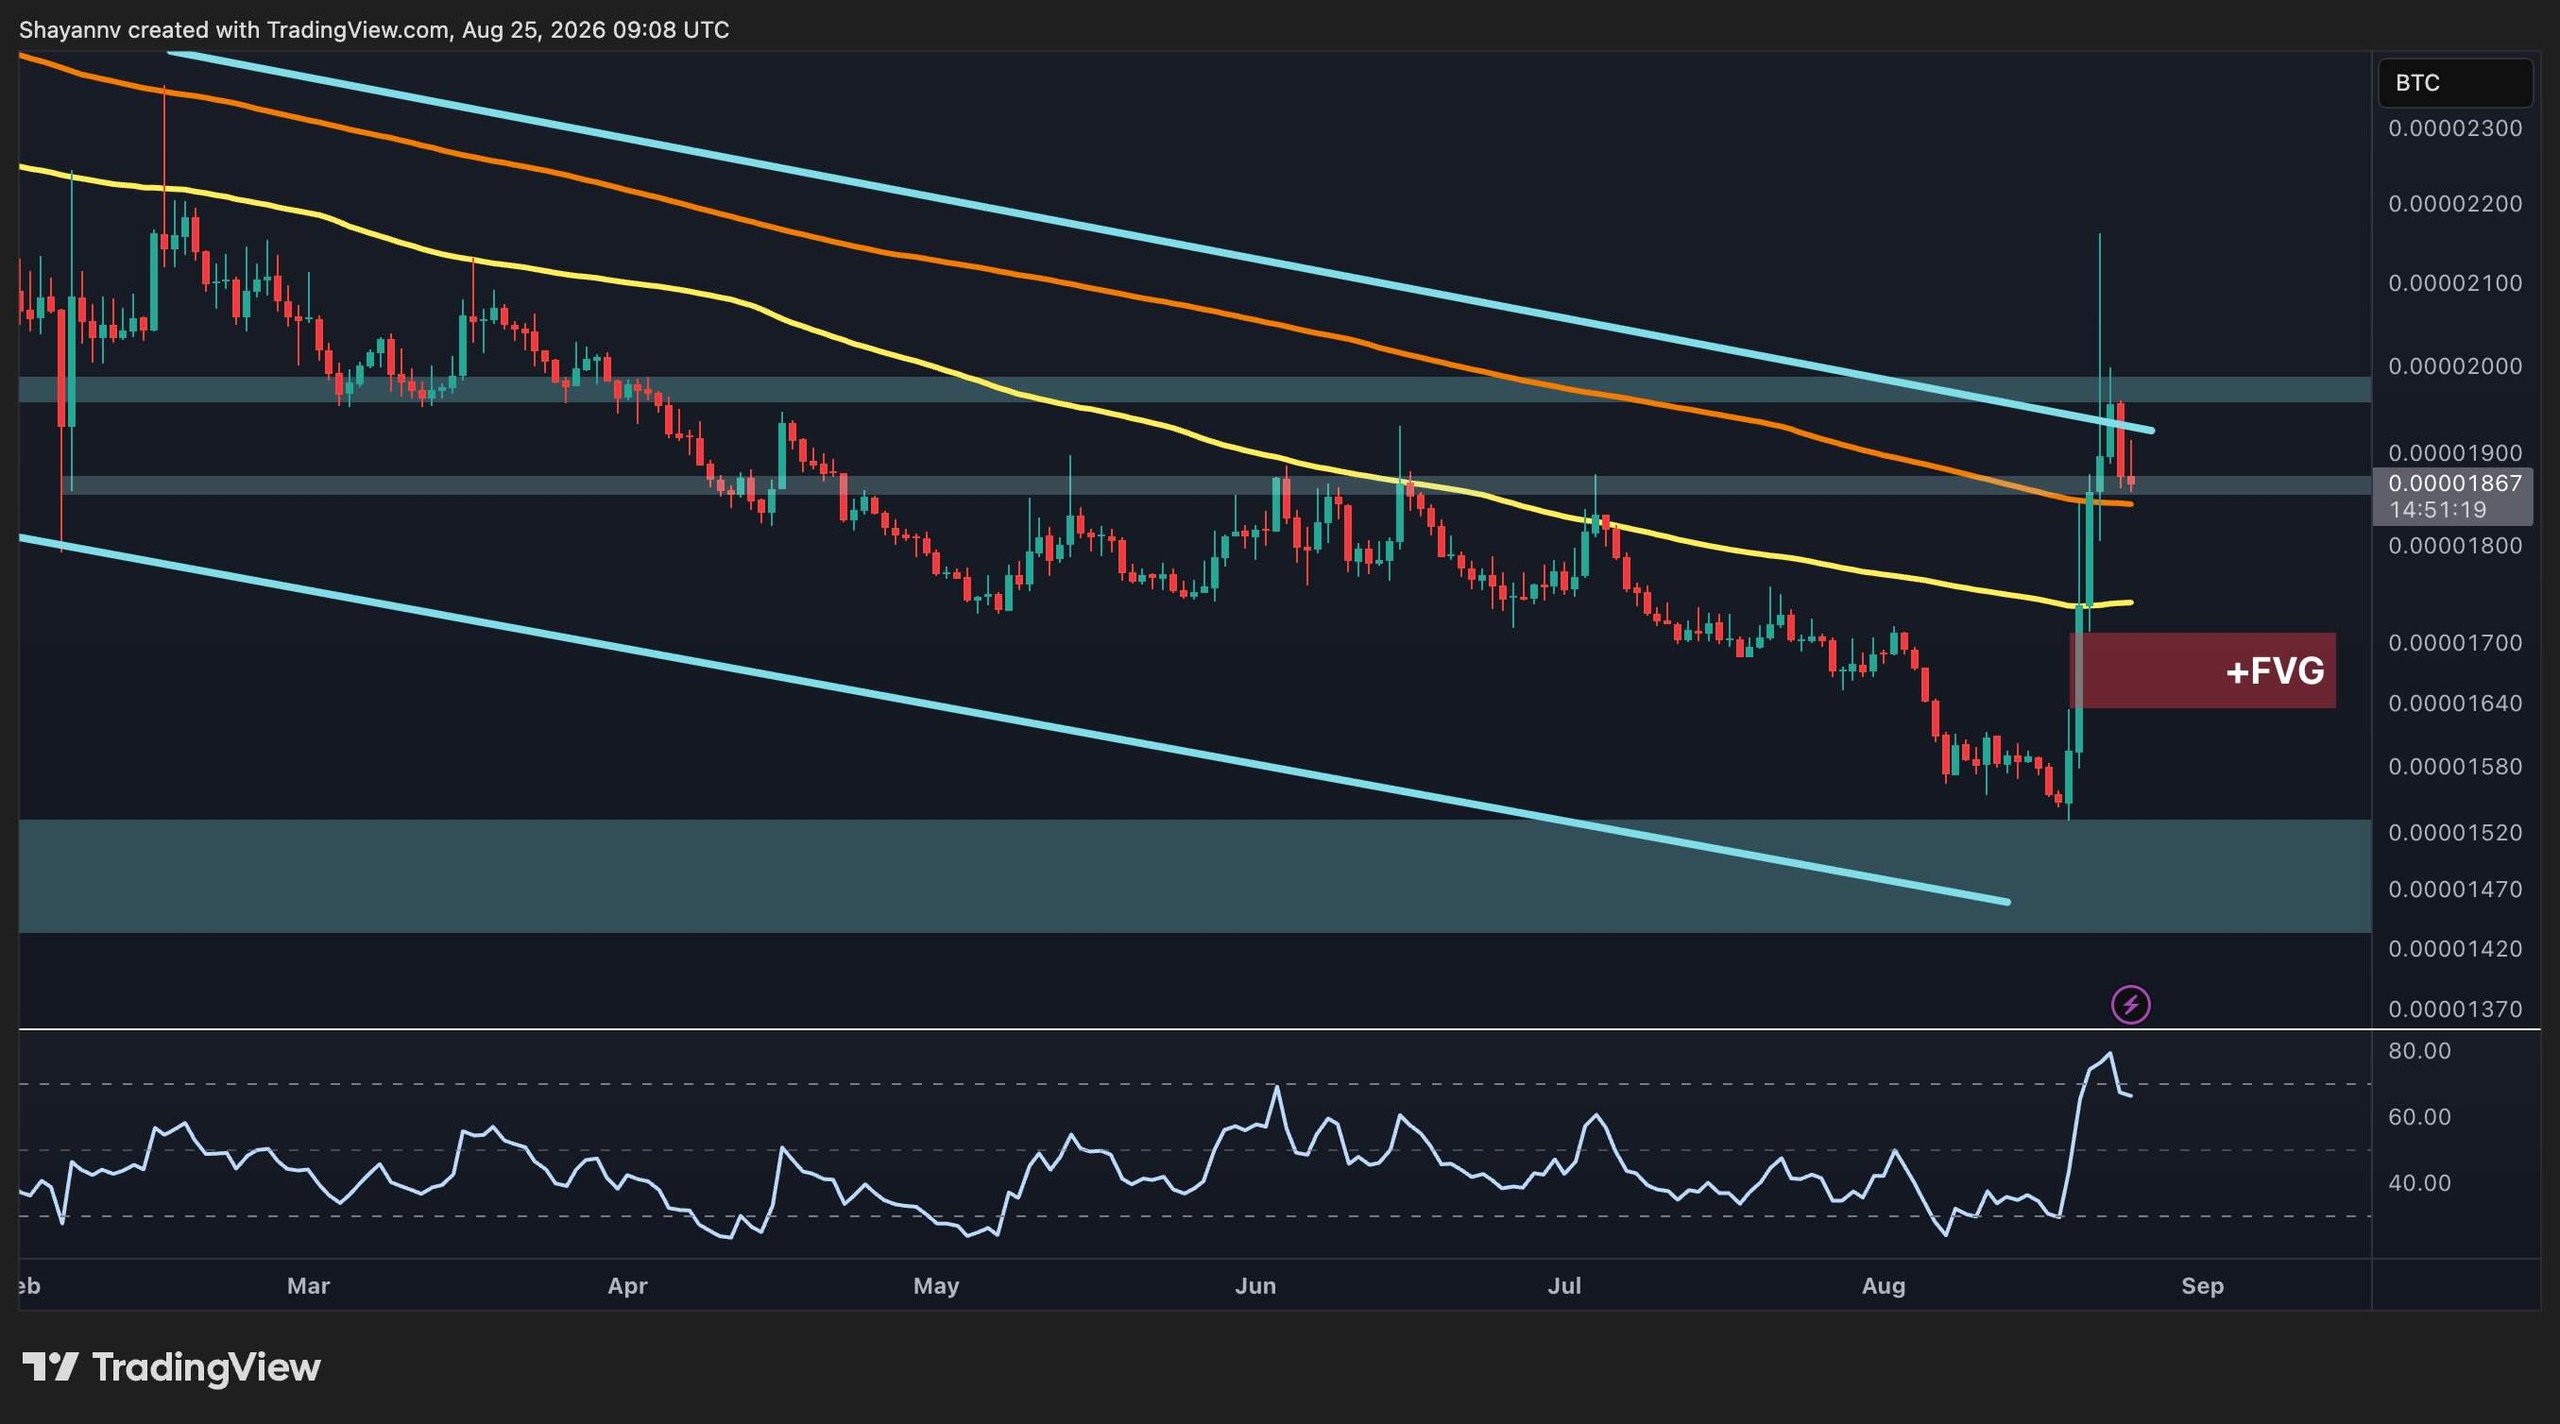This screenshot has height=1424, width=2560.
Task: Open the BTC currency selector
Action: 2455,82
